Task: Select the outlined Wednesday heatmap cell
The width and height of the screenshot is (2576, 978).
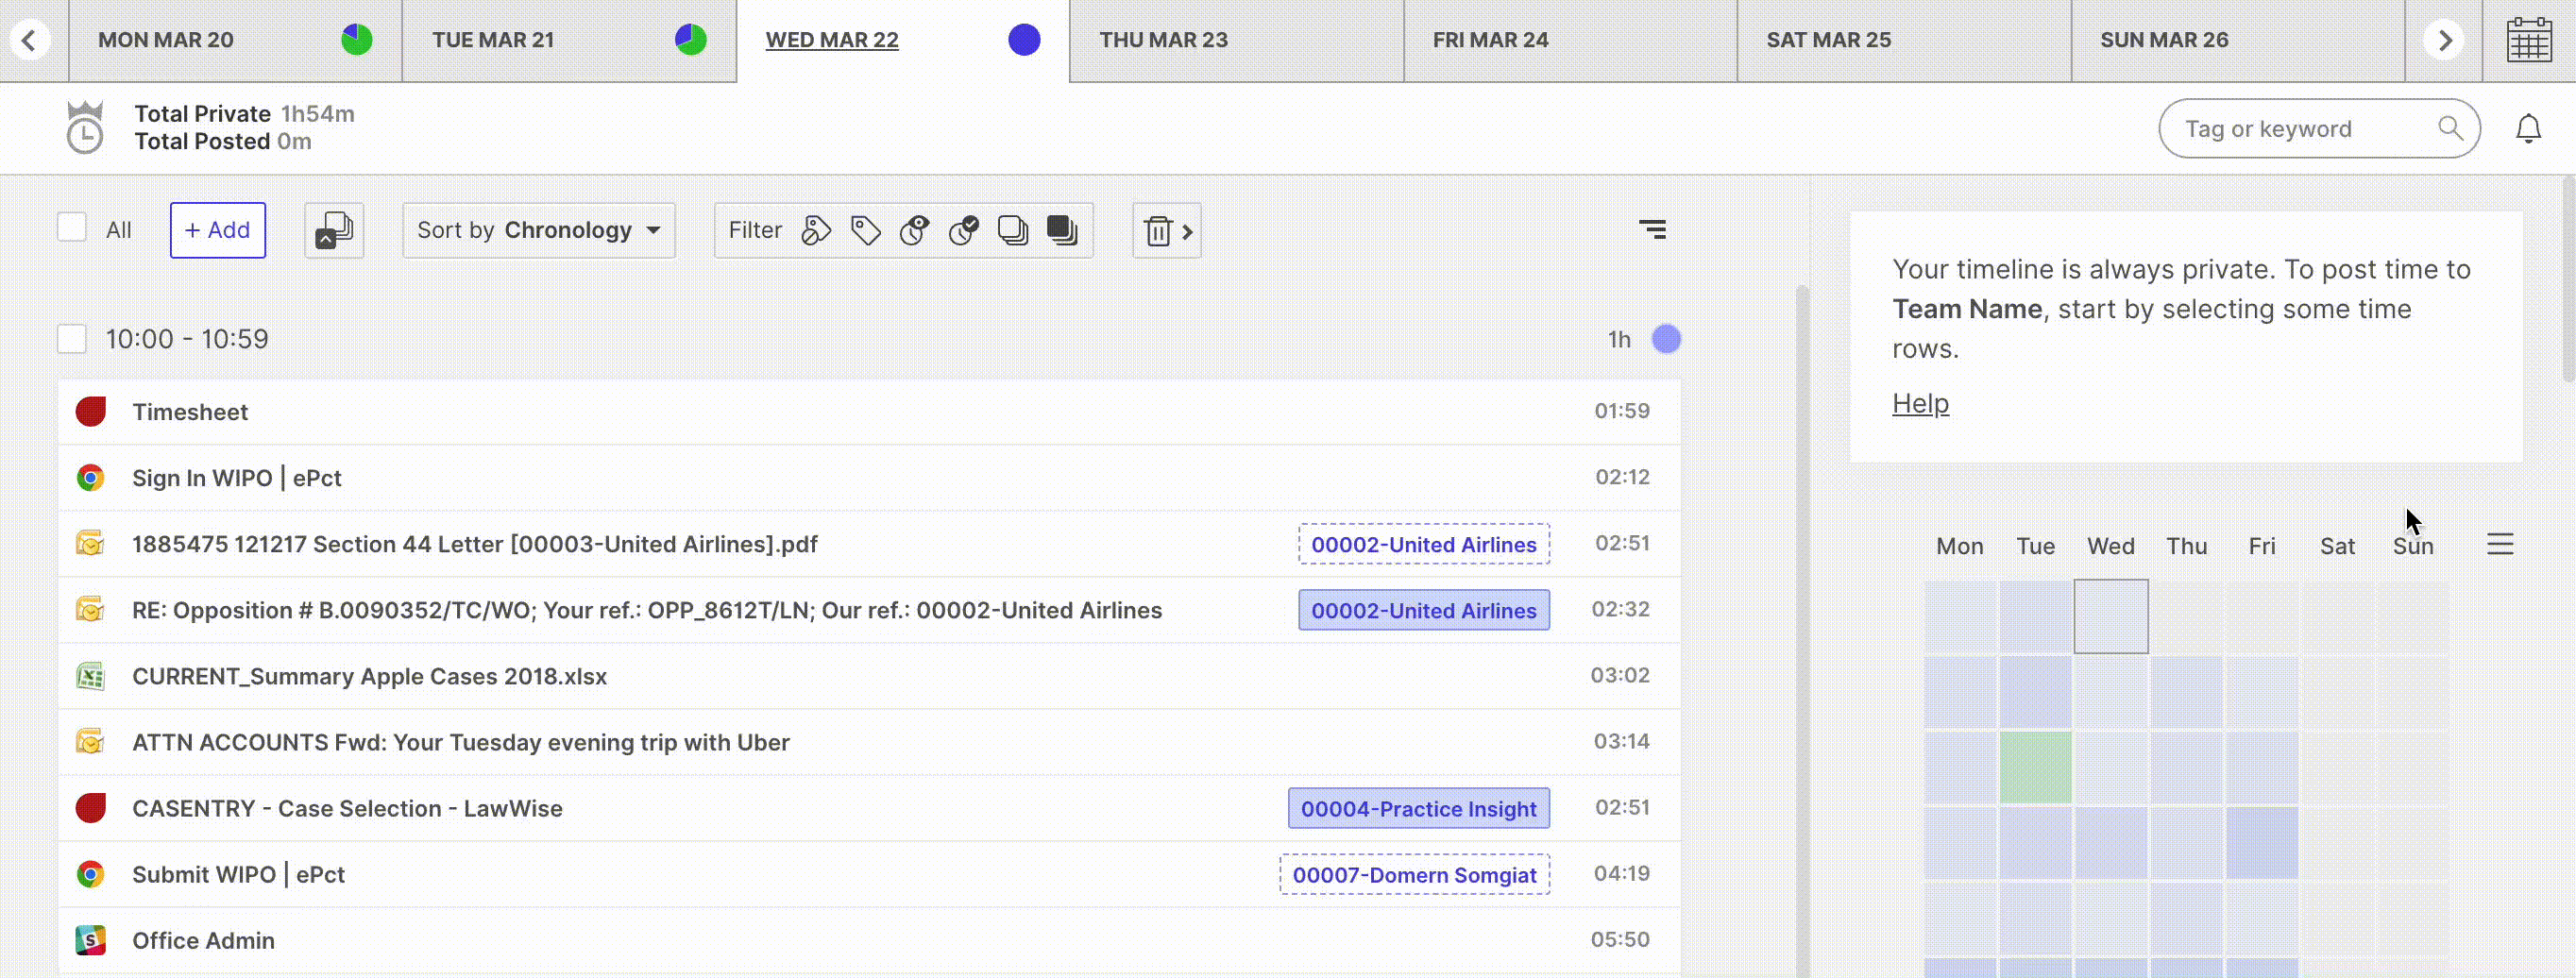Action: [2111, 616]
